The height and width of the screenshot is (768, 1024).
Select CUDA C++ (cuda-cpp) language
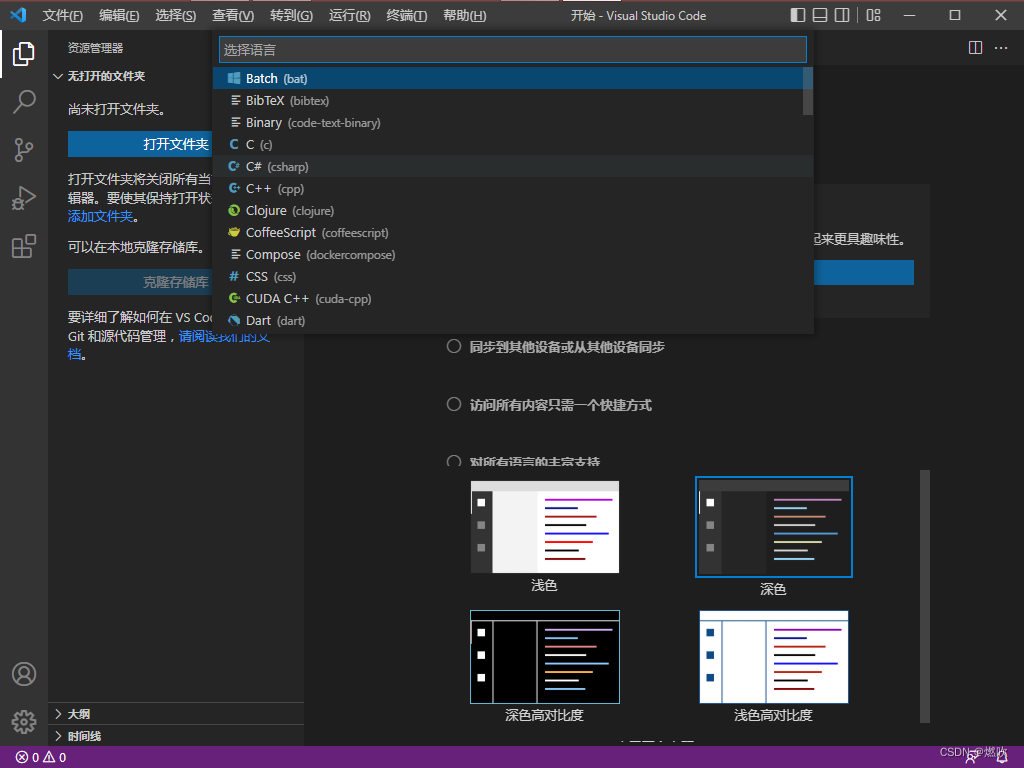[x=513, y=298]
